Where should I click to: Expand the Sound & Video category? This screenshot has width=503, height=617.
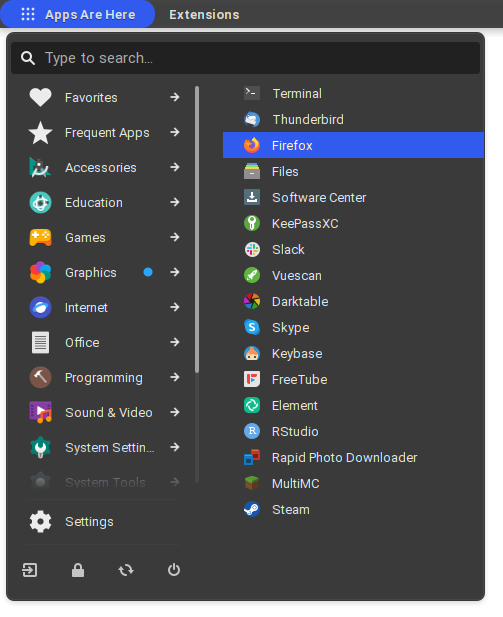click(x=104, y=412)
